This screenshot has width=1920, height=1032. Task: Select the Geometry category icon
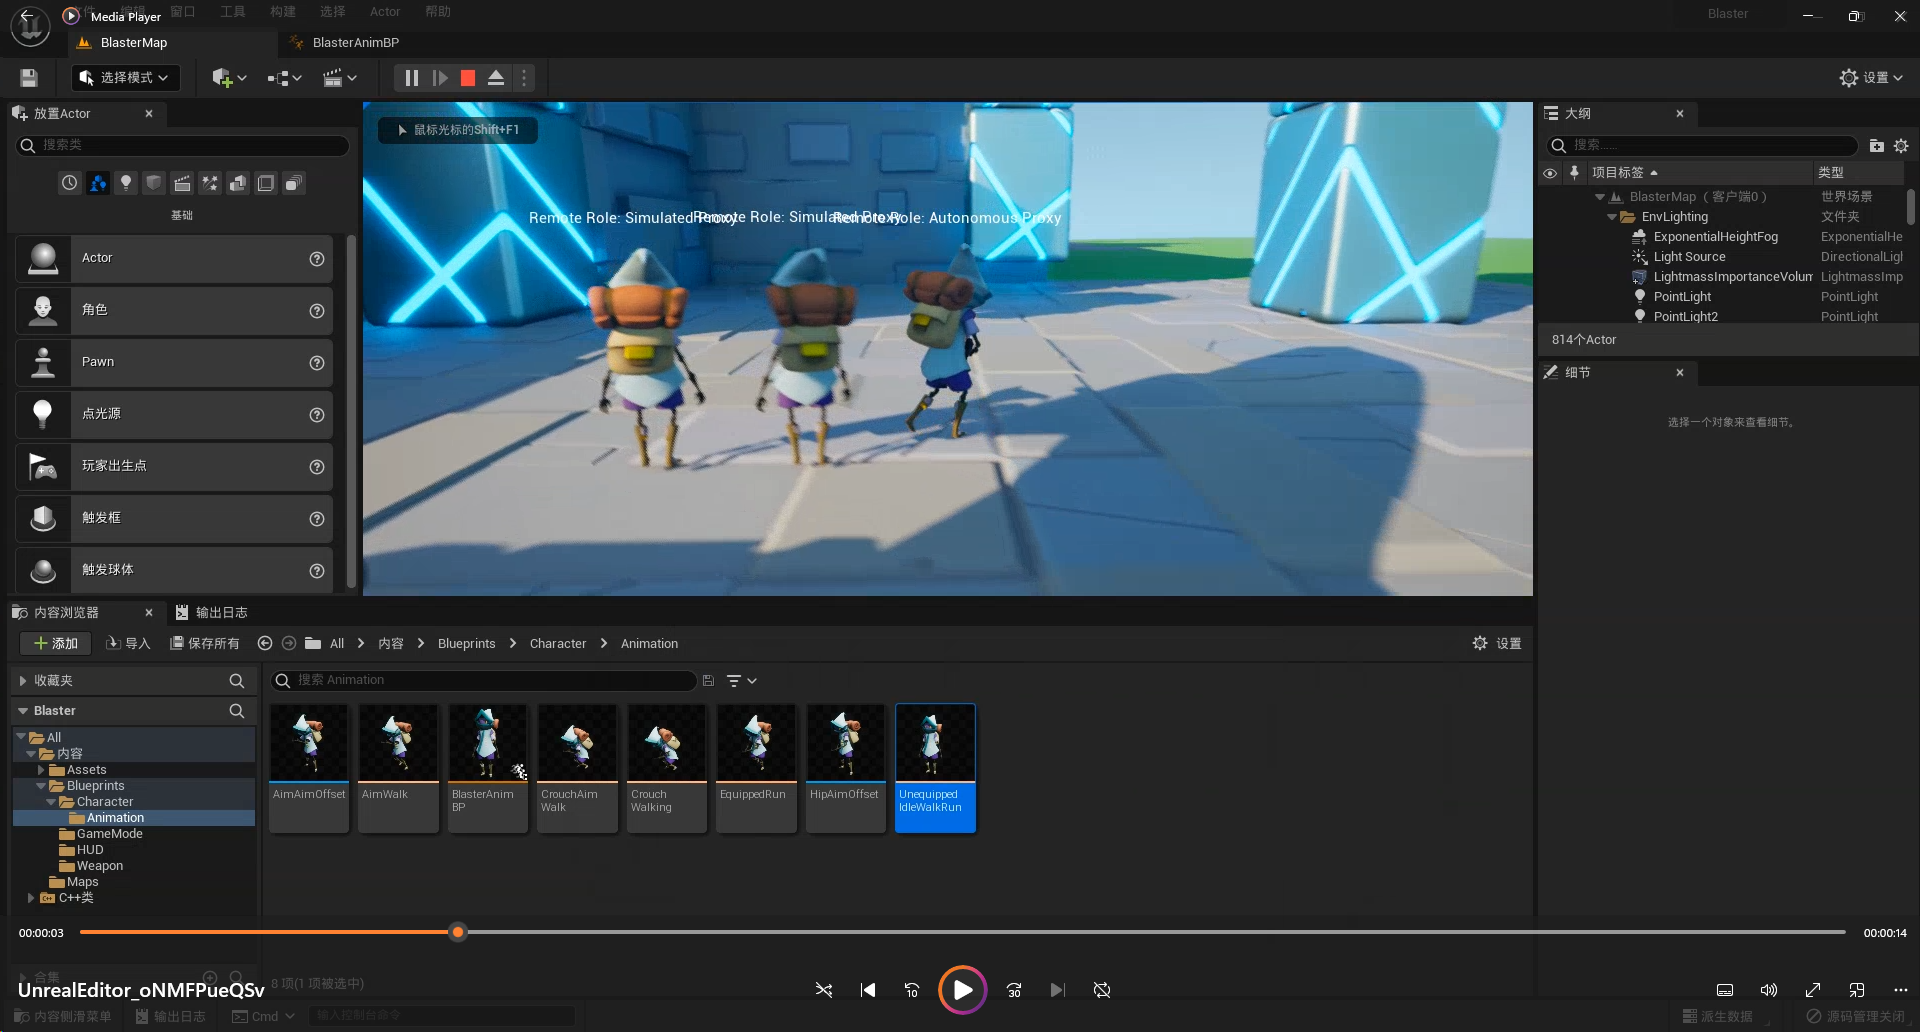click(x=238, y=183)
